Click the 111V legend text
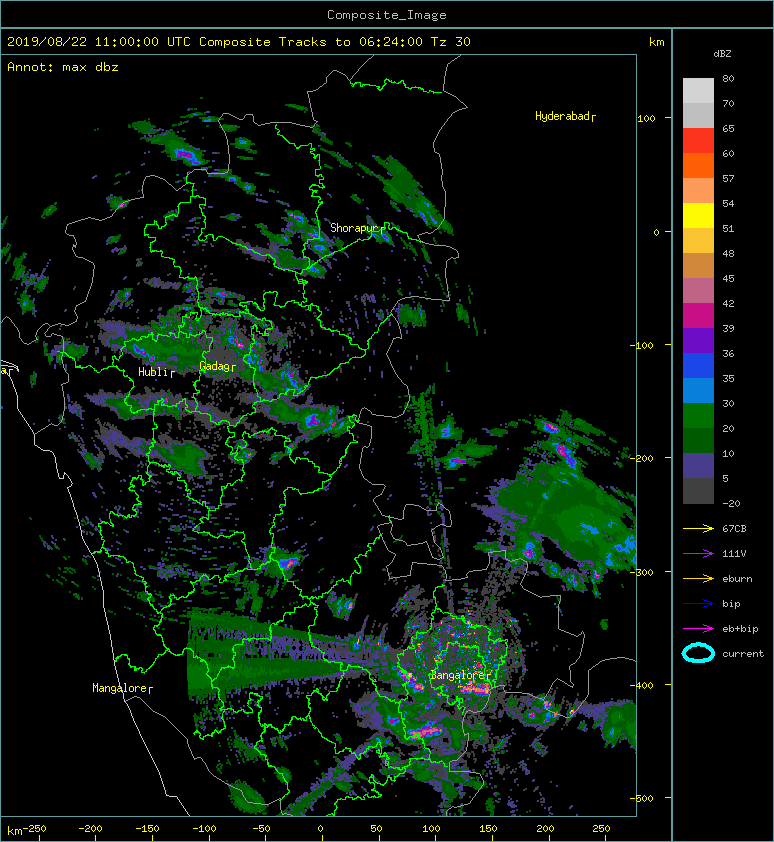 (734, 554)
